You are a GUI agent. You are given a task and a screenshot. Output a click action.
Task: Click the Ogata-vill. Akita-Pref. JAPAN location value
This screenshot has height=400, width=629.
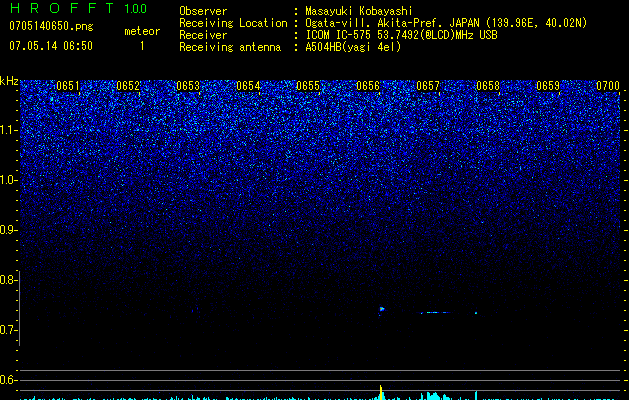(x=446, y=23)
